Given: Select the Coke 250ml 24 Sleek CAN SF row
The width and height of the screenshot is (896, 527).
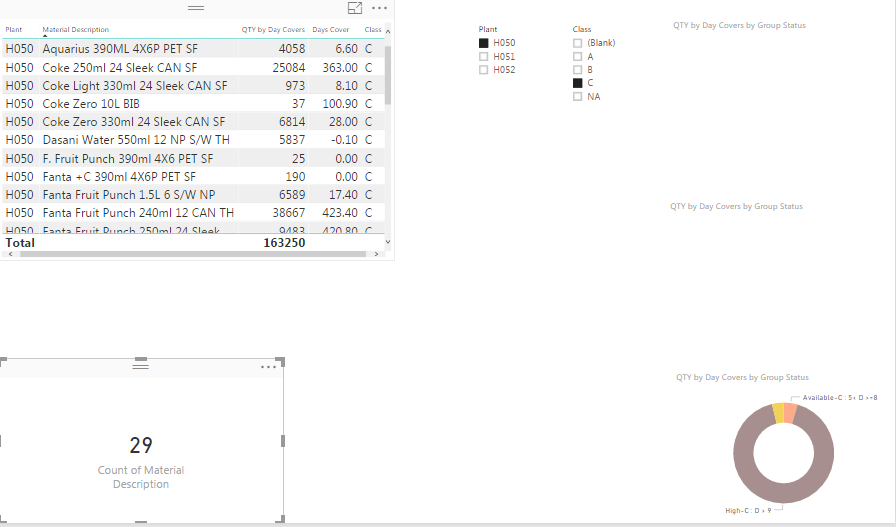Looking at the screenshot, I should click(193, 67).
